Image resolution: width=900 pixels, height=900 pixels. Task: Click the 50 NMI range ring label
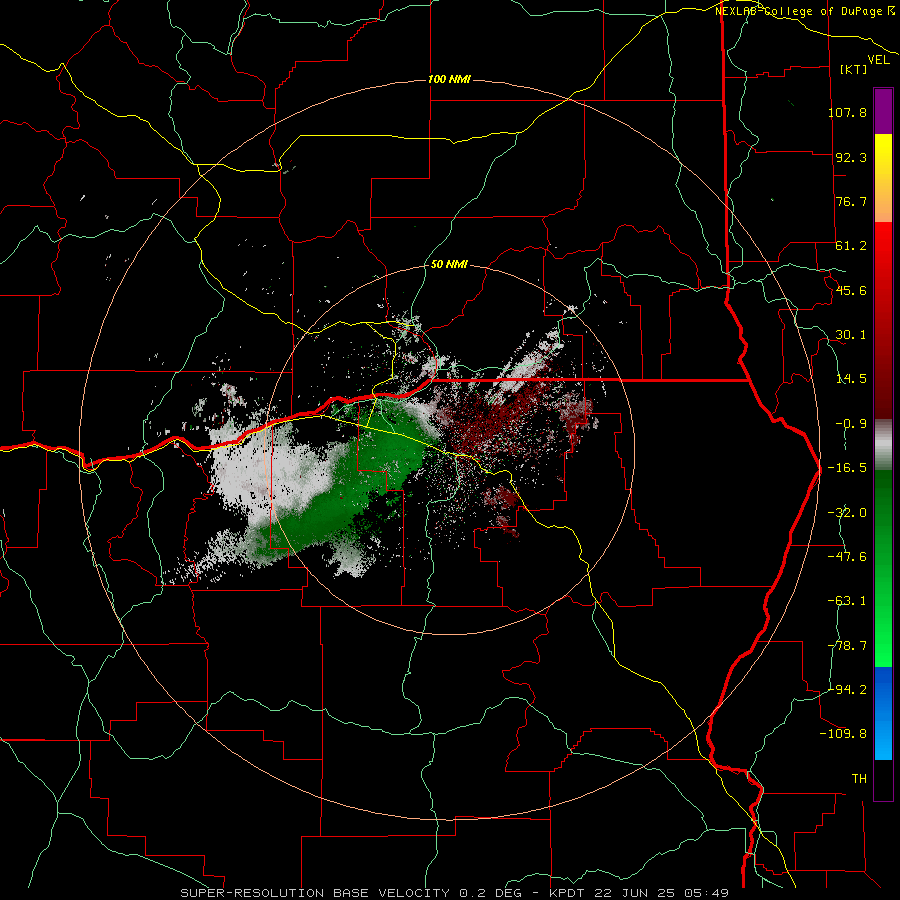pyautogui.click(x=449, y=265)
